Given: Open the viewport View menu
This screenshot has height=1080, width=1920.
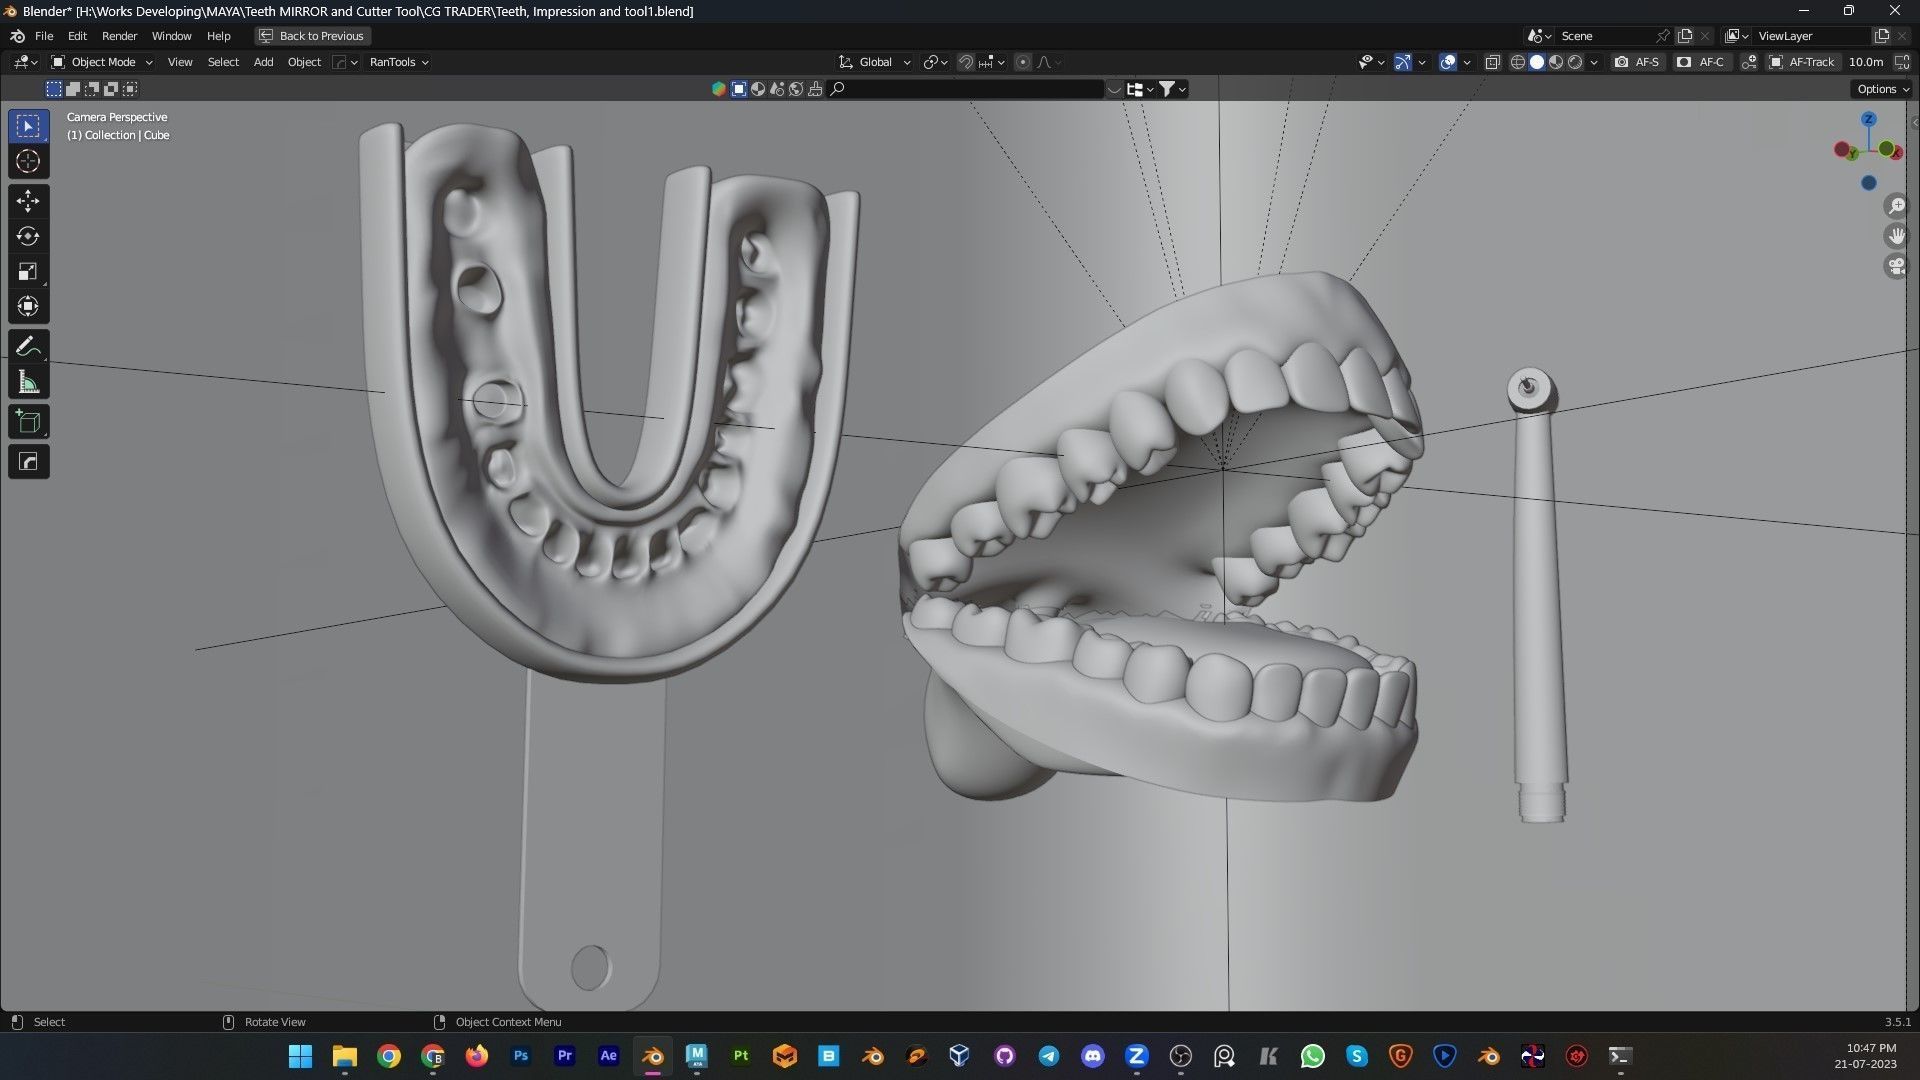Looking at the screenshot, I should 180,62.
